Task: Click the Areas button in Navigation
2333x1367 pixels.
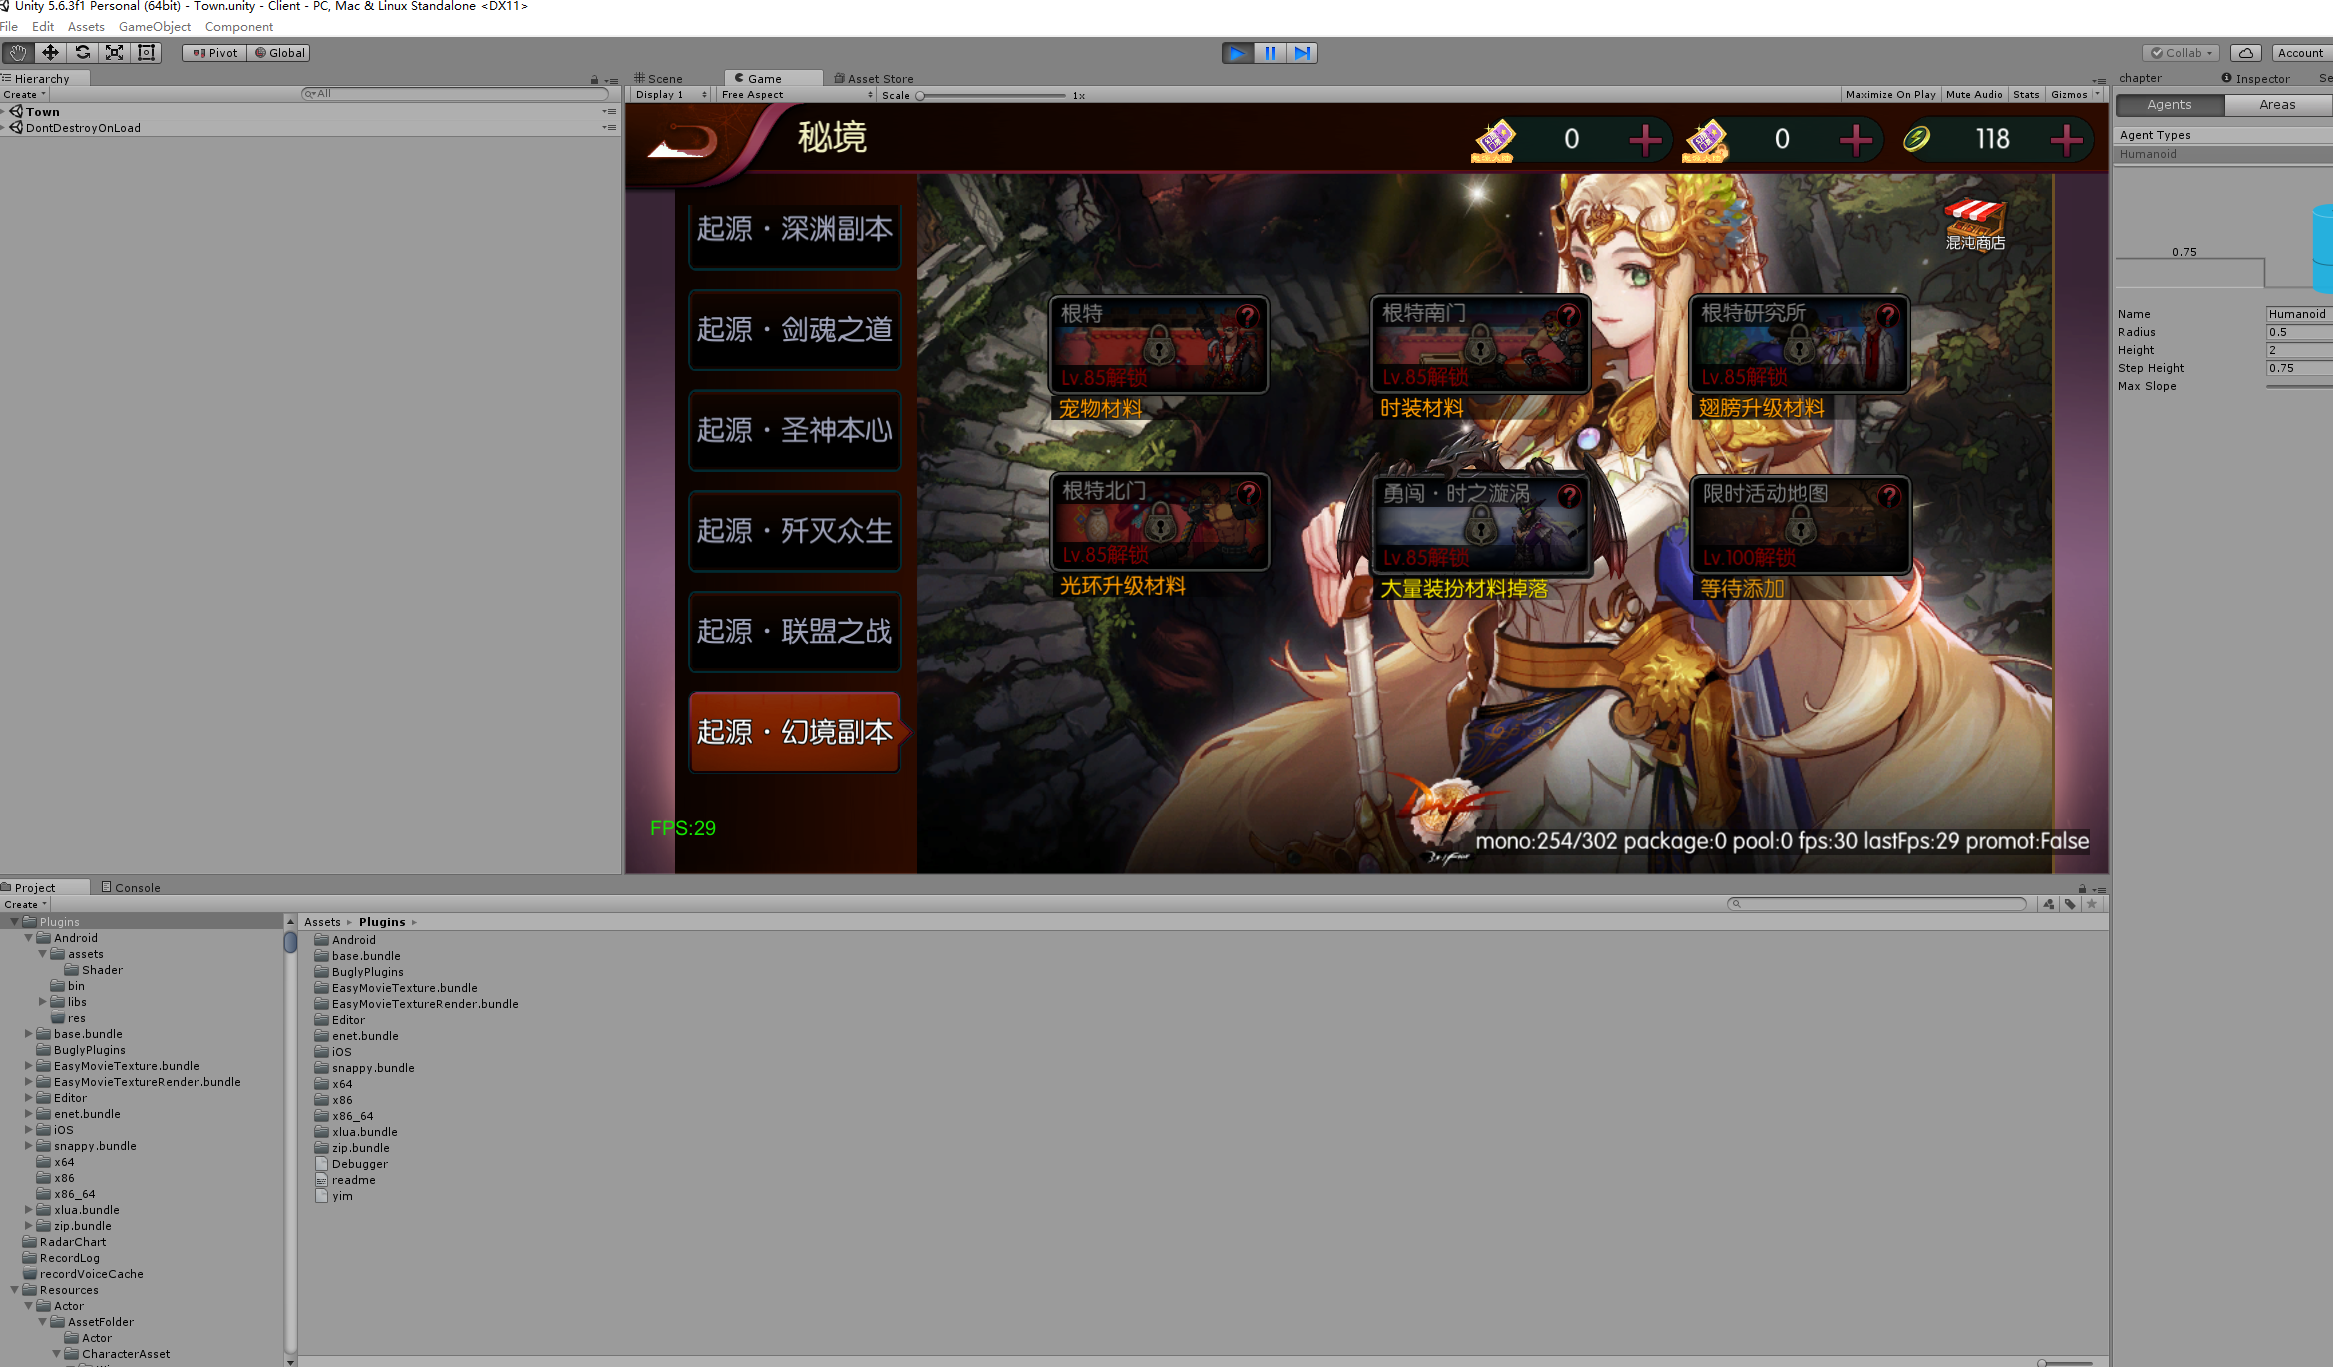Action: pos(2276,105)
